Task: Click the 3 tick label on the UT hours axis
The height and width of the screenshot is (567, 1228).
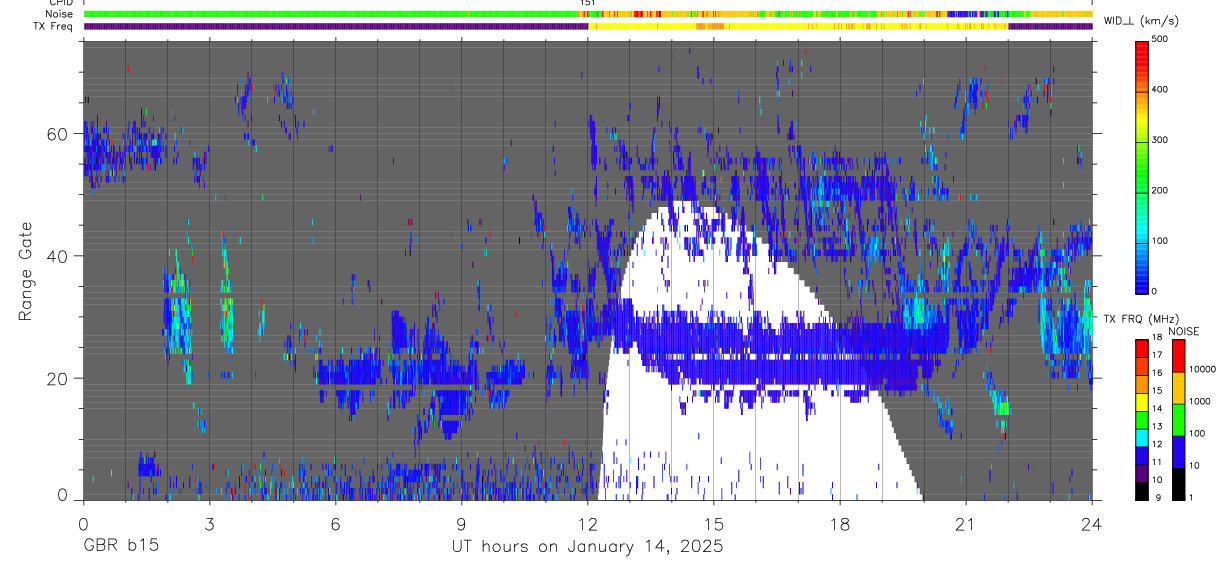Action: (209, 524)
